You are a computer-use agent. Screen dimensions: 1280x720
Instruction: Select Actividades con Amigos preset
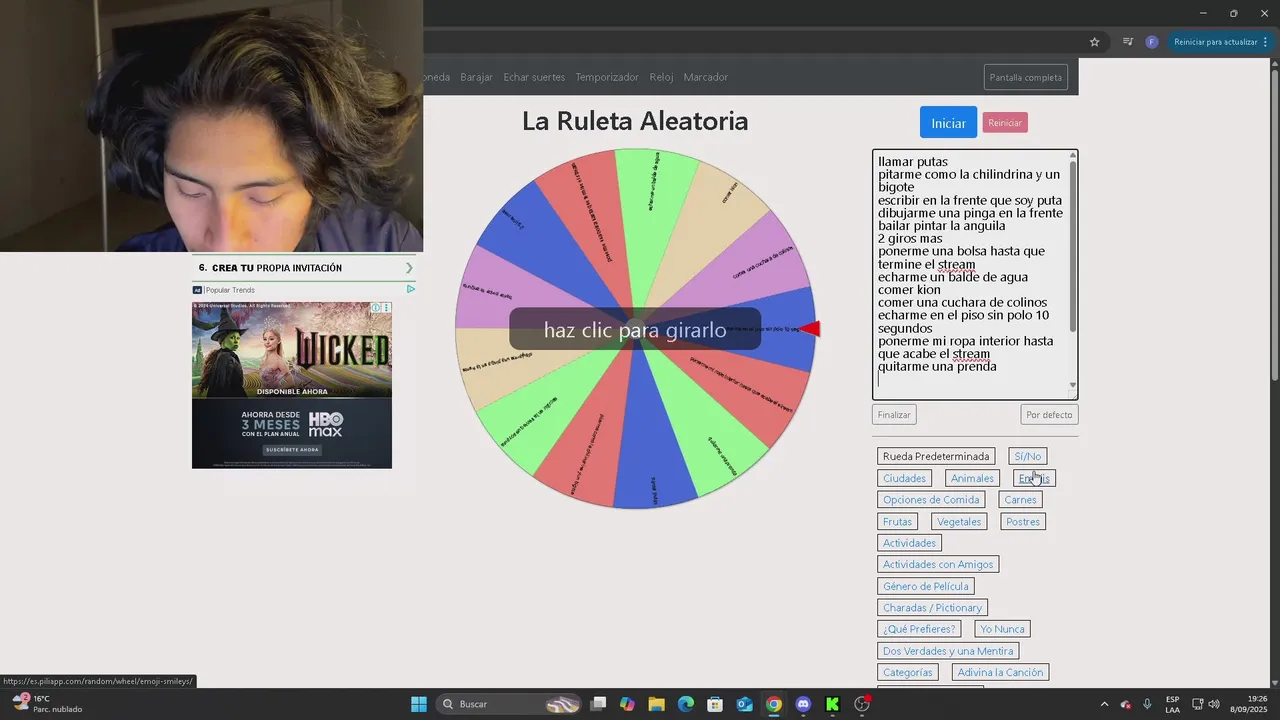(x=938, y=565)
